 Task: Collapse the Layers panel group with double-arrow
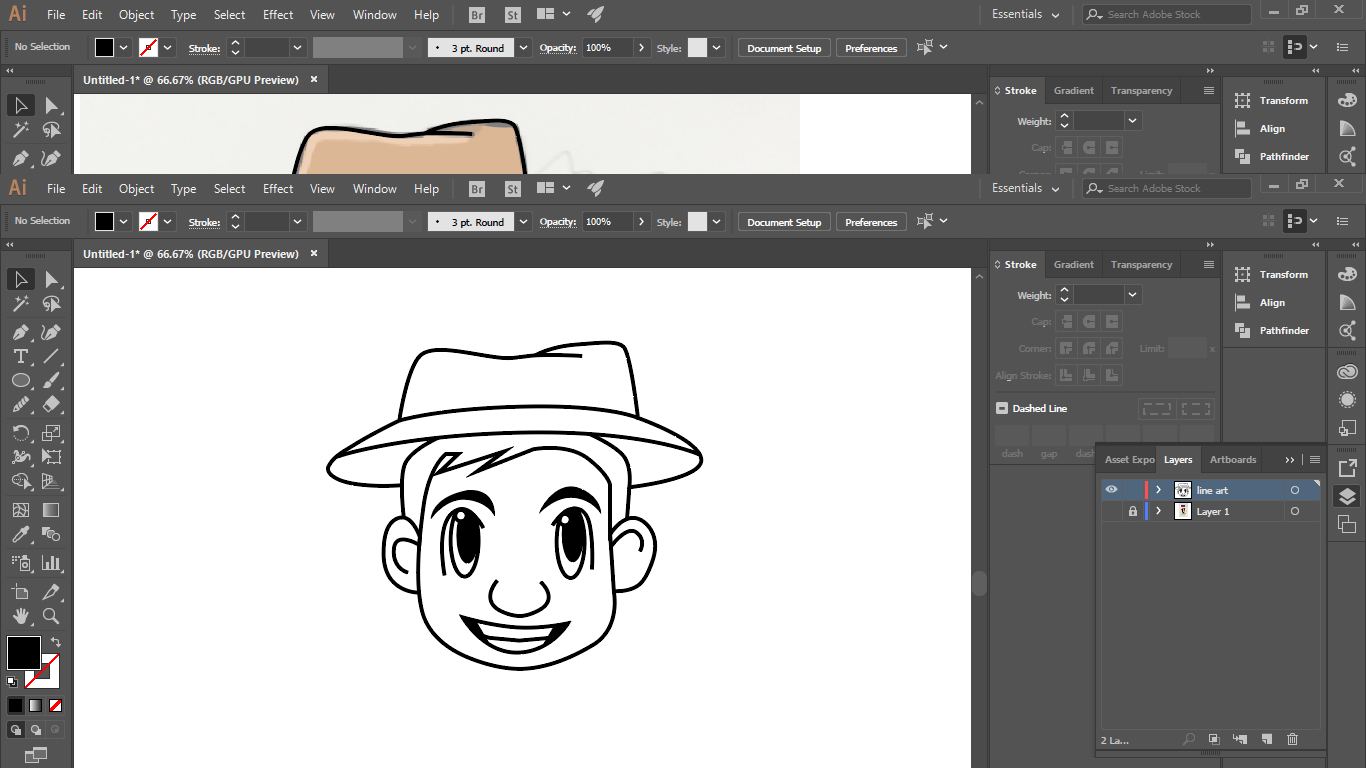(x=1290, y=460)
